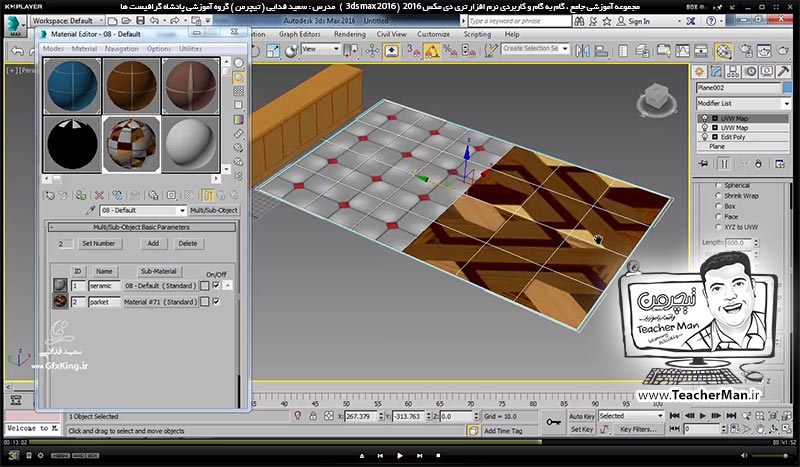Toggle Angle Snap in main toolbar
Screen dimensions: 800x467
(x=432, y=51)
